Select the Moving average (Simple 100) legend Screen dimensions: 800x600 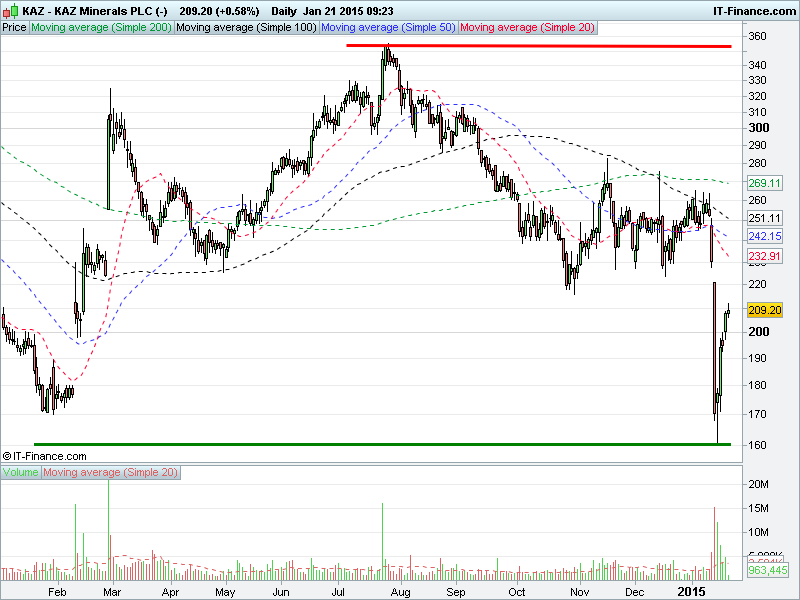coord(246,28)
